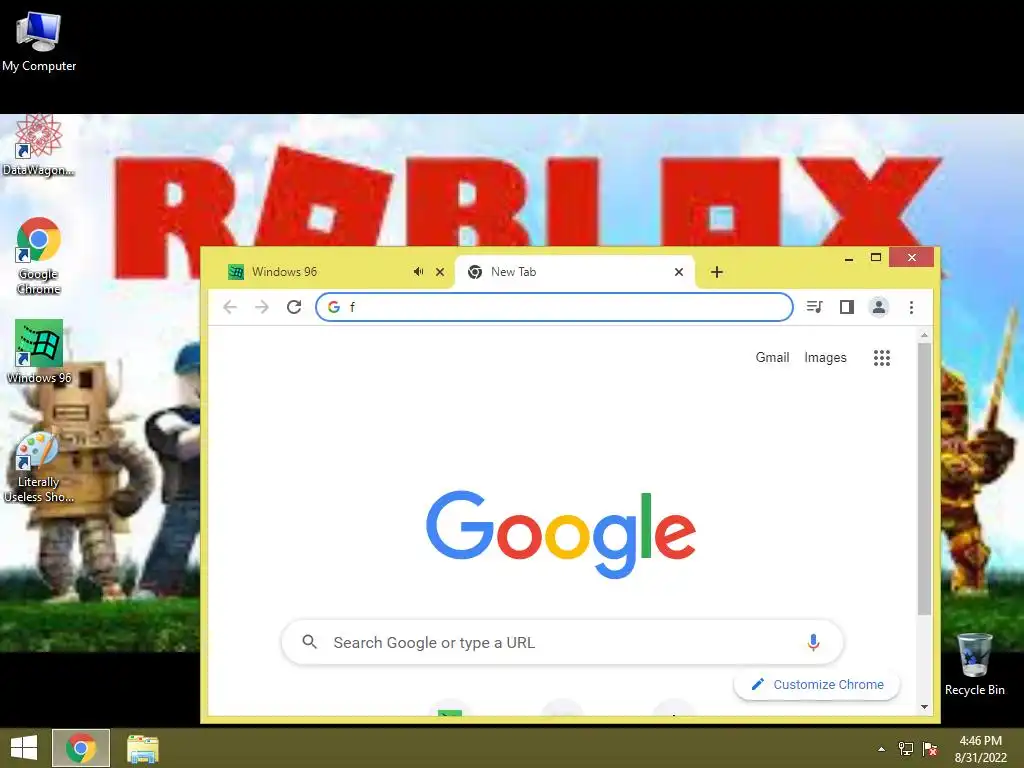This screenshot has height=768, width=1024.
Task: Click the scrollbar down arrow
Action: 924,707
